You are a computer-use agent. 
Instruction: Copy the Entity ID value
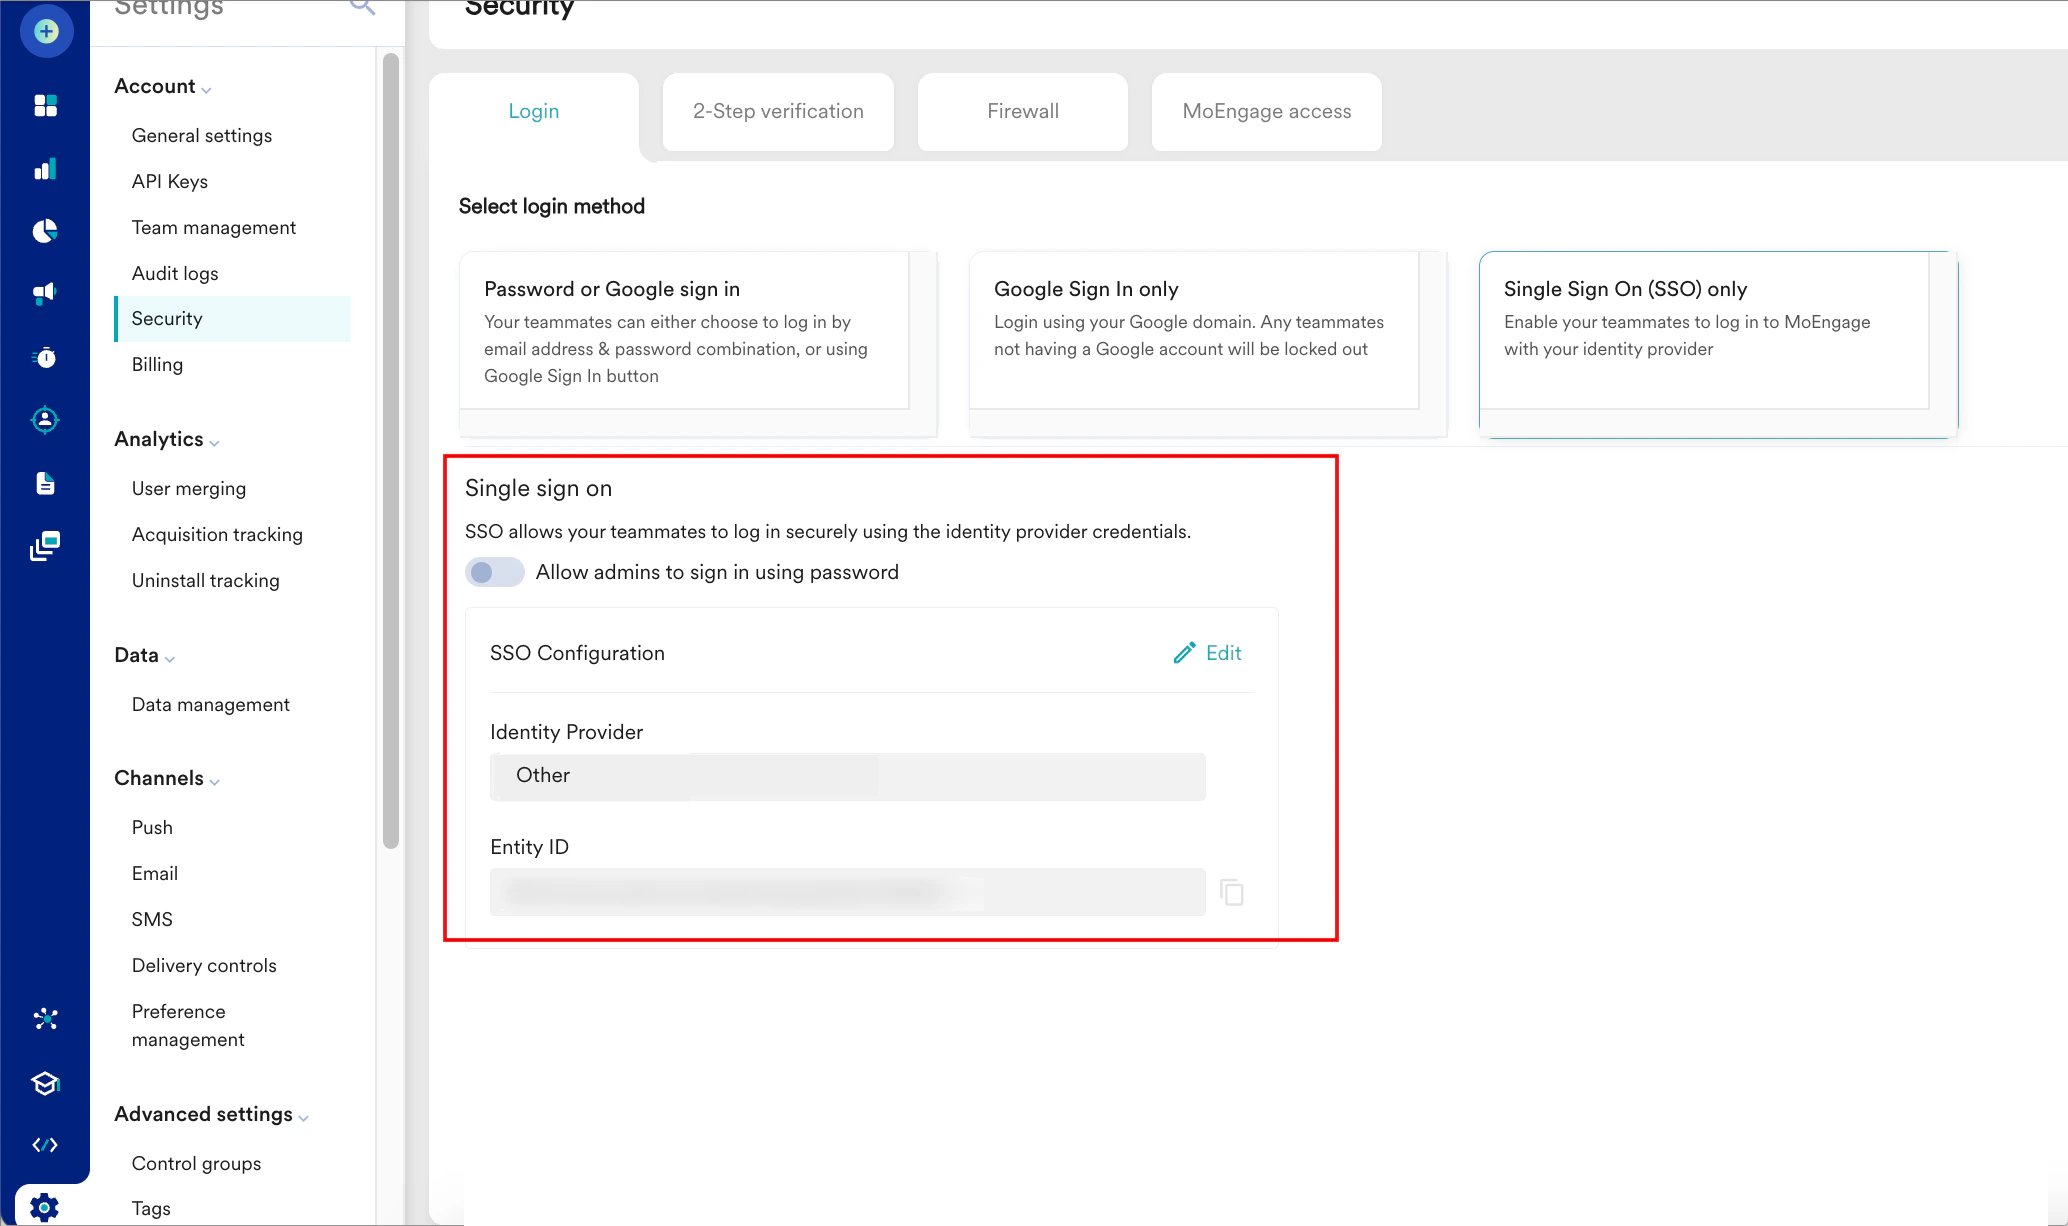[x=1232, y=892]
